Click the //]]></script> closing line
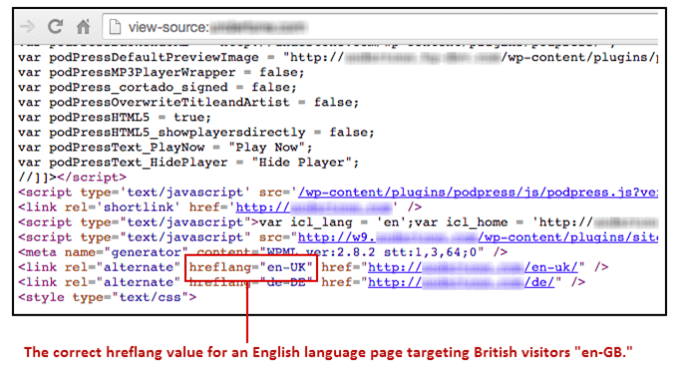The image size is (676, 365). (x=72, y=177)
